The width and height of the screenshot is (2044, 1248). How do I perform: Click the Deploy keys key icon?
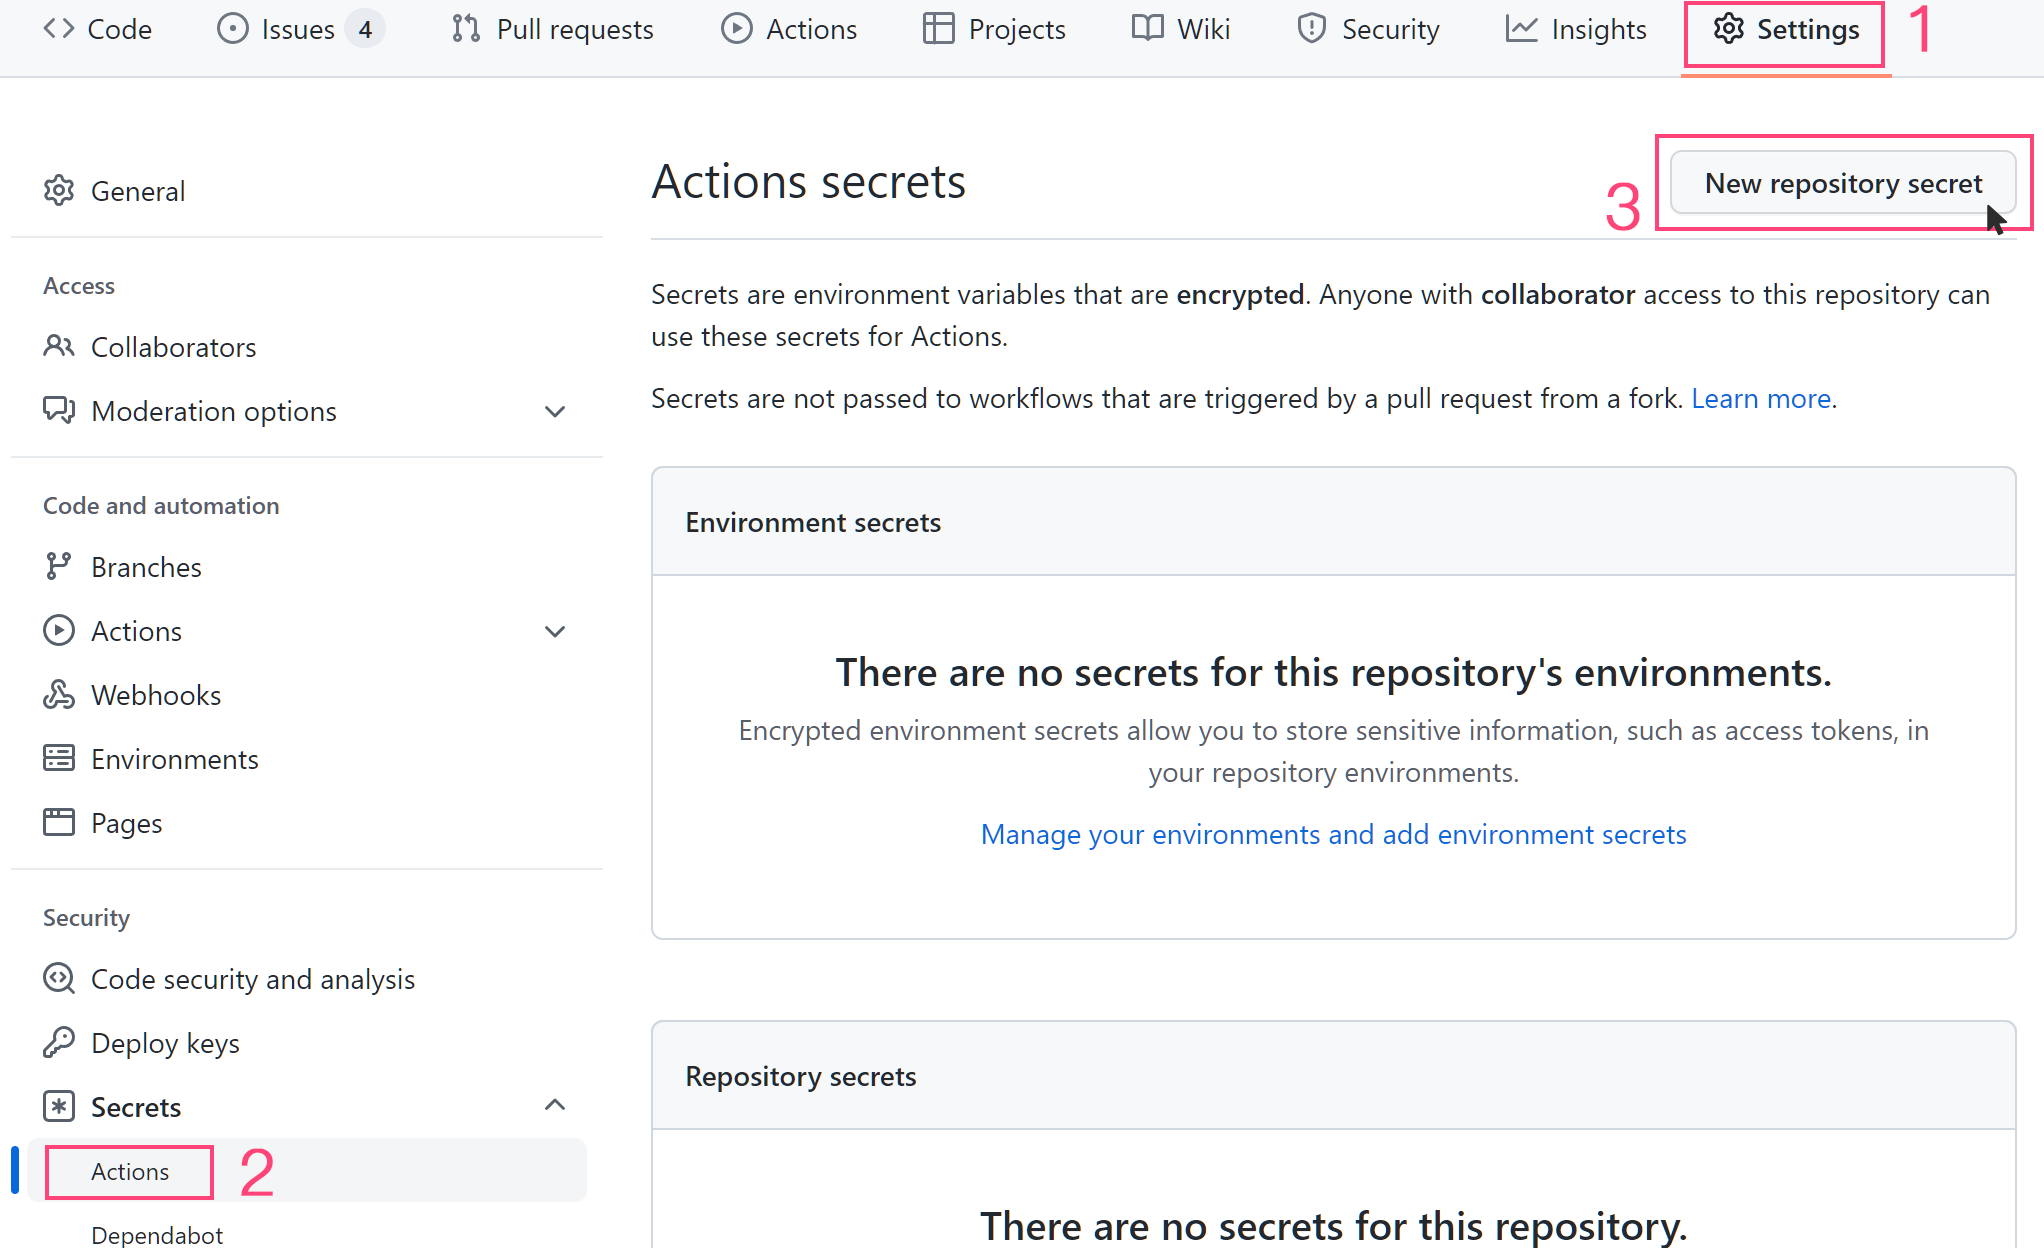[x=59, y=1042]
